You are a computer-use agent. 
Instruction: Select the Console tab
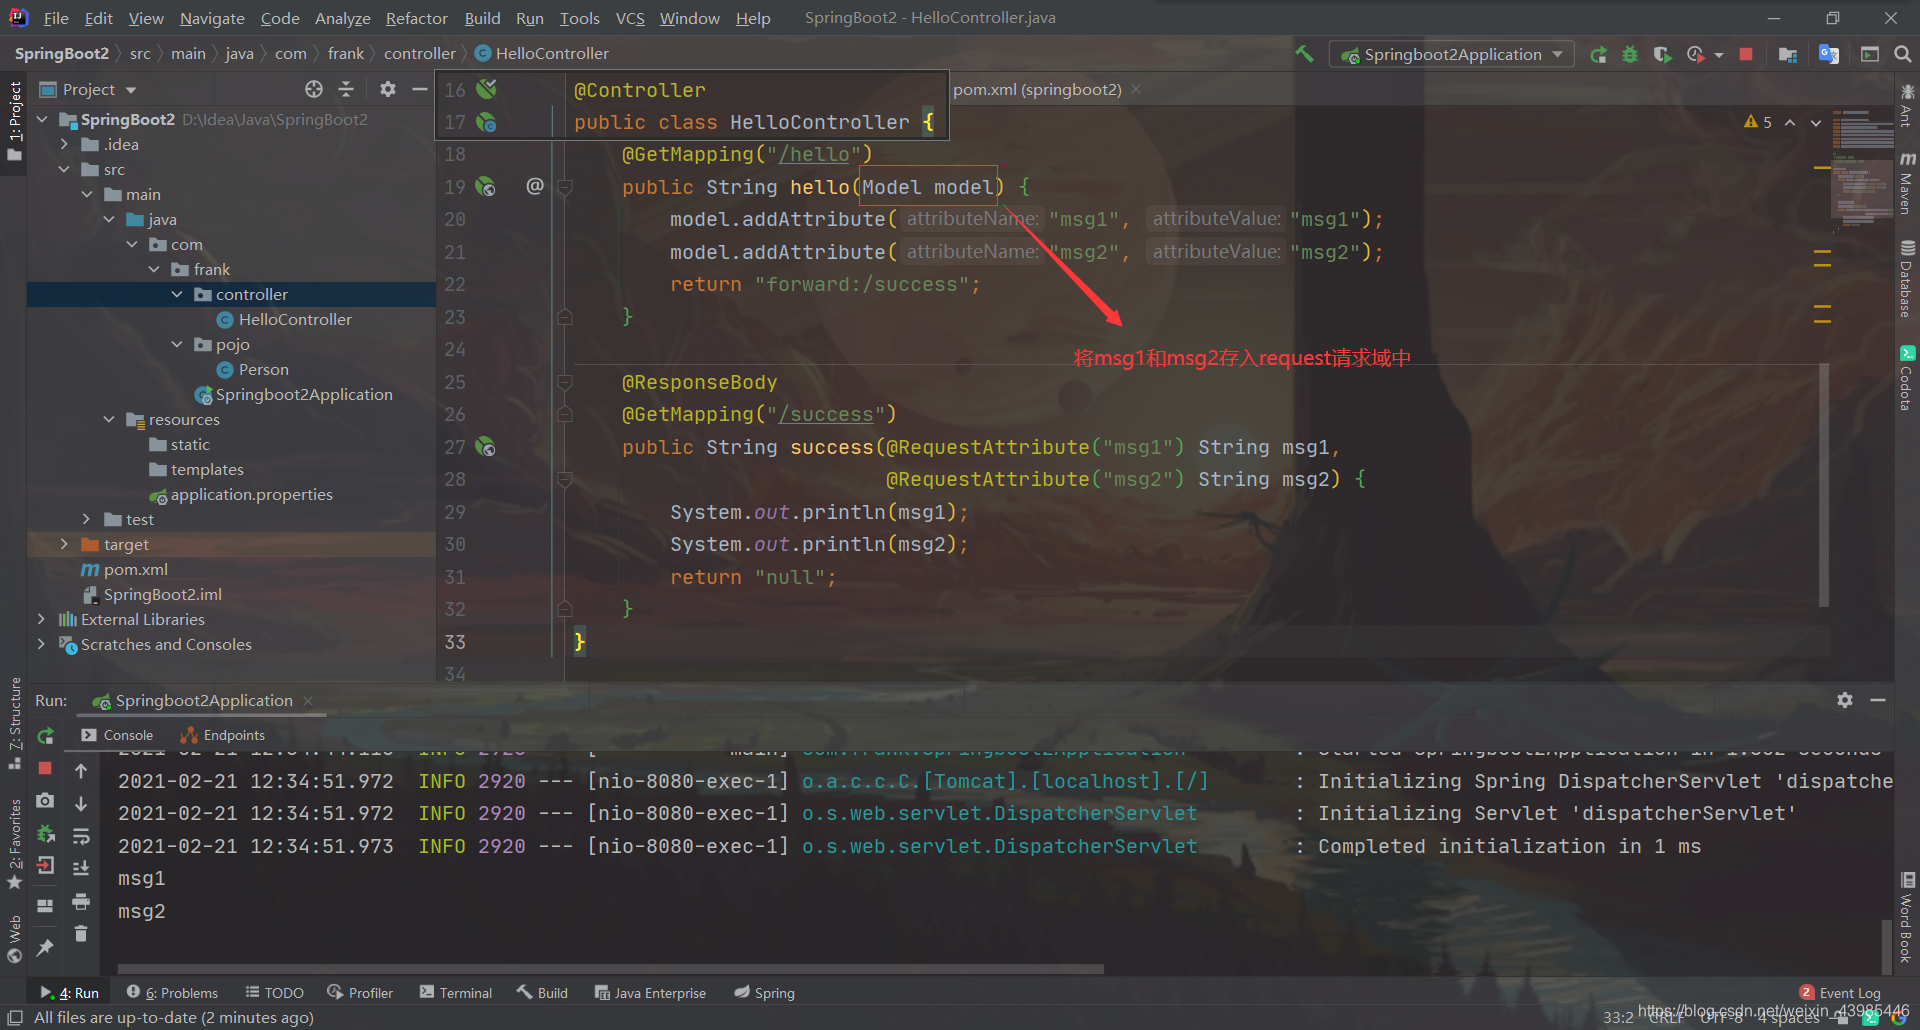(x=116, y=736)
